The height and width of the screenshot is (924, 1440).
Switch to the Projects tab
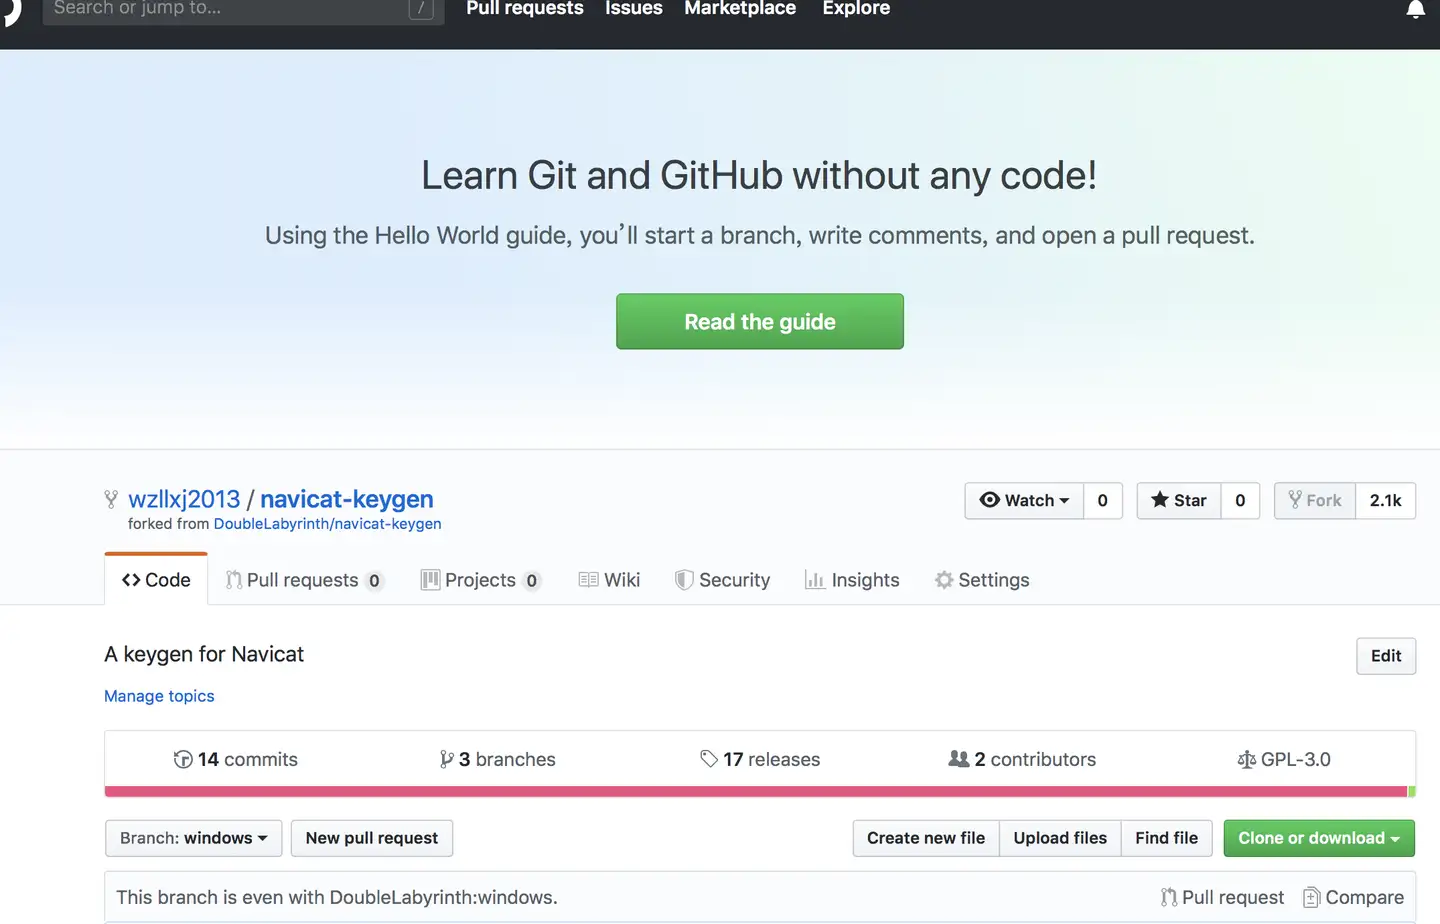tap(481, 580)
